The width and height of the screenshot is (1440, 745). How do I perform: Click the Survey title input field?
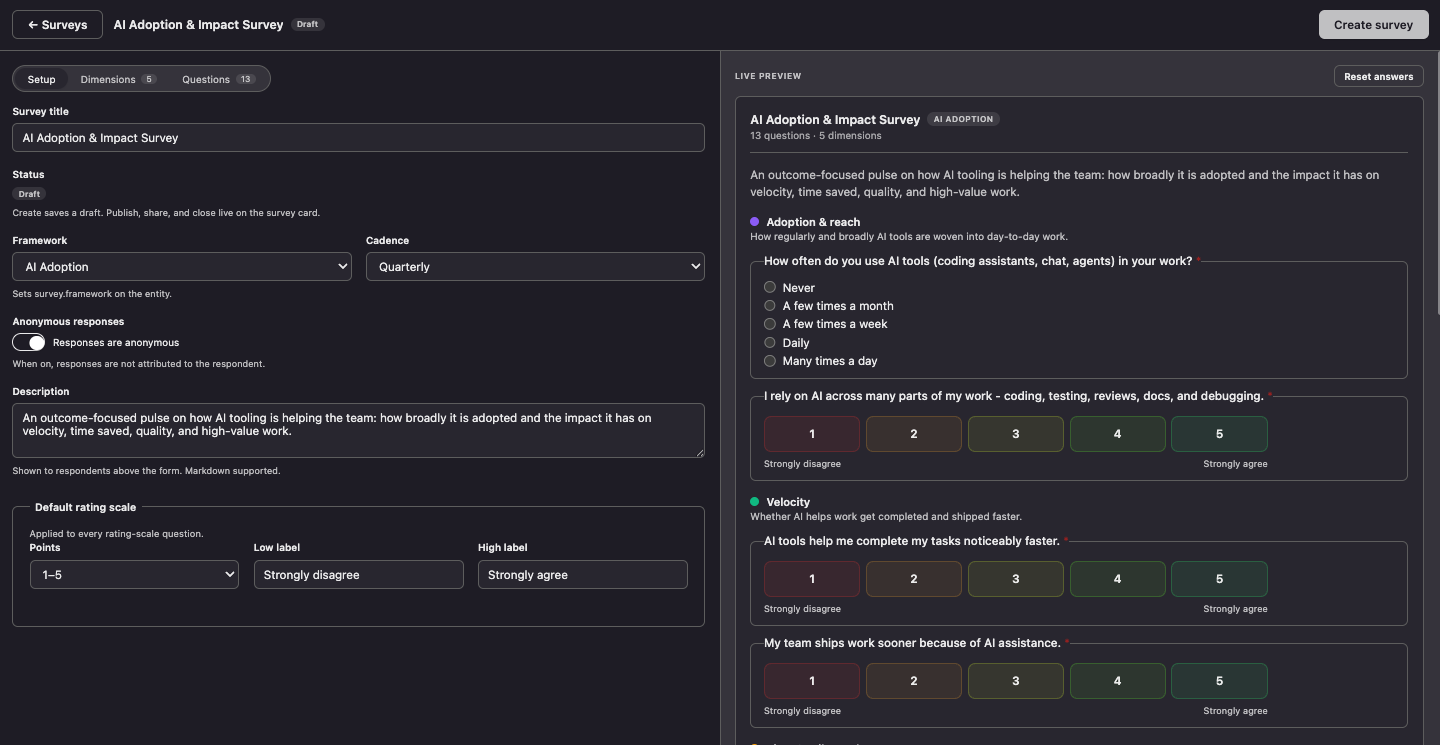click(x=358, y=138)
